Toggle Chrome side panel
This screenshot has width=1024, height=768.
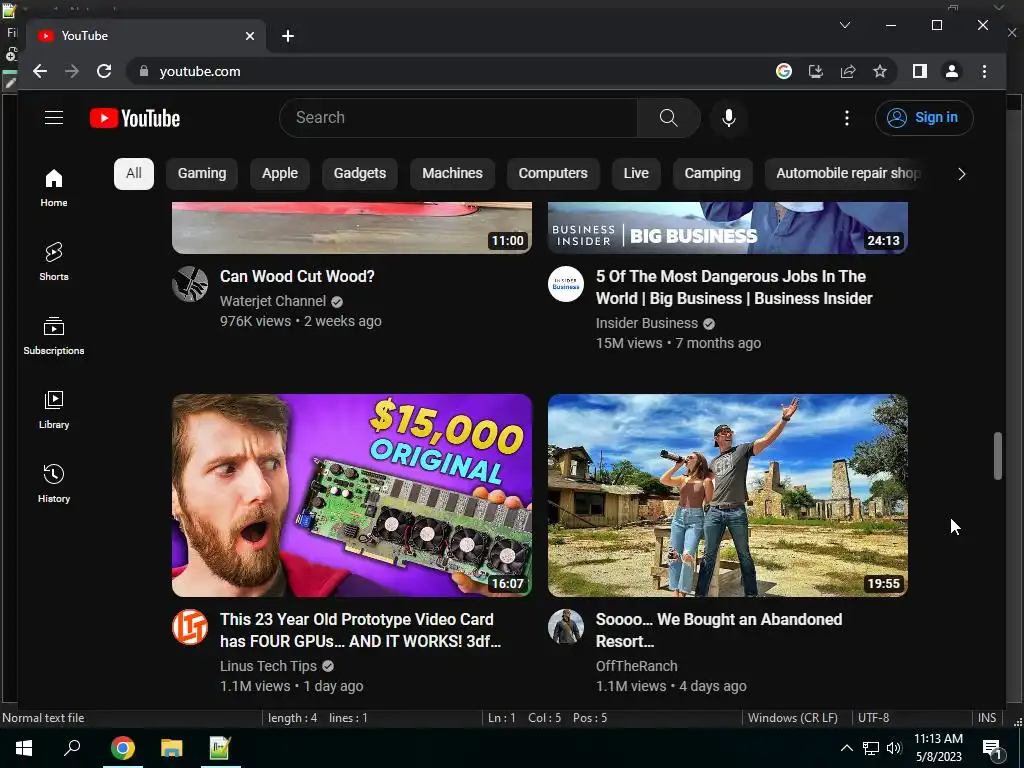[x=920, y=71]
